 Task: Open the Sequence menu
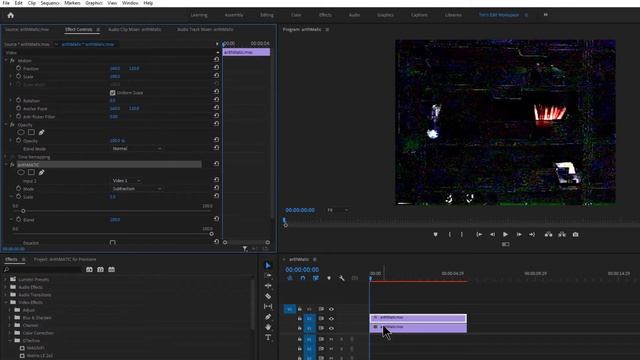click(x=50, y=3)
